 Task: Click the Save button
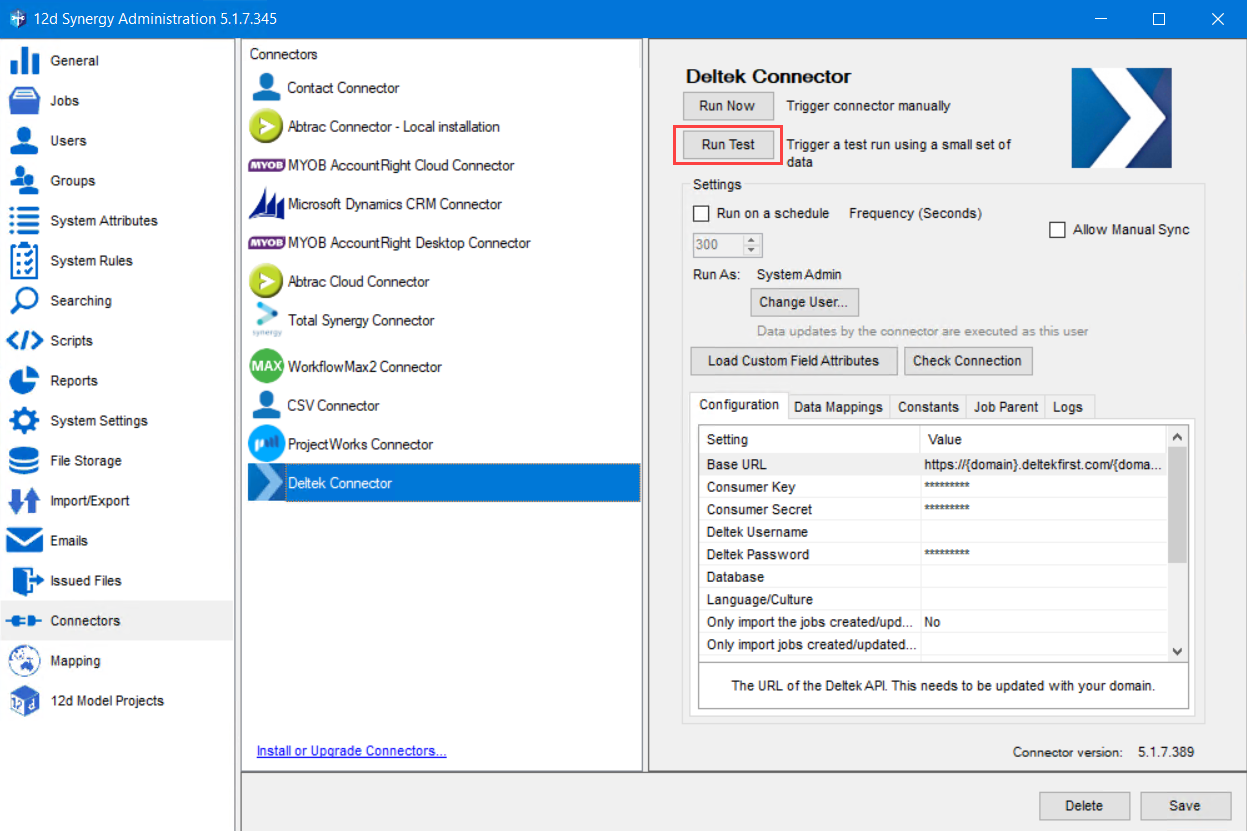point(1185,806)
